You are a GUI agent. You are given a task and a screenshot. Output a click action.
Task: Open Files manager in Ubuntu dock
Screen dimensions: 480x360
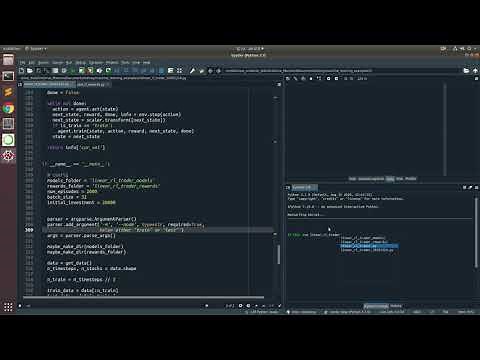tap(8, 60)
